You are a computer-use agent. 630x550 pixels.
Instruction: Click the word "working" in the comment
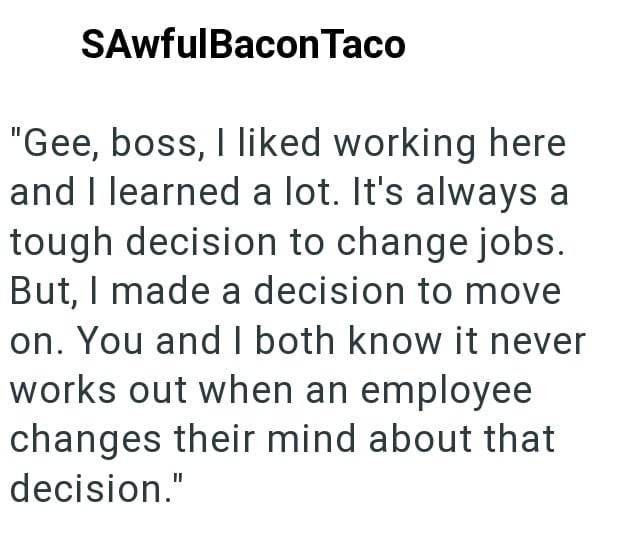pyautogui.click(x=404, y=145)
